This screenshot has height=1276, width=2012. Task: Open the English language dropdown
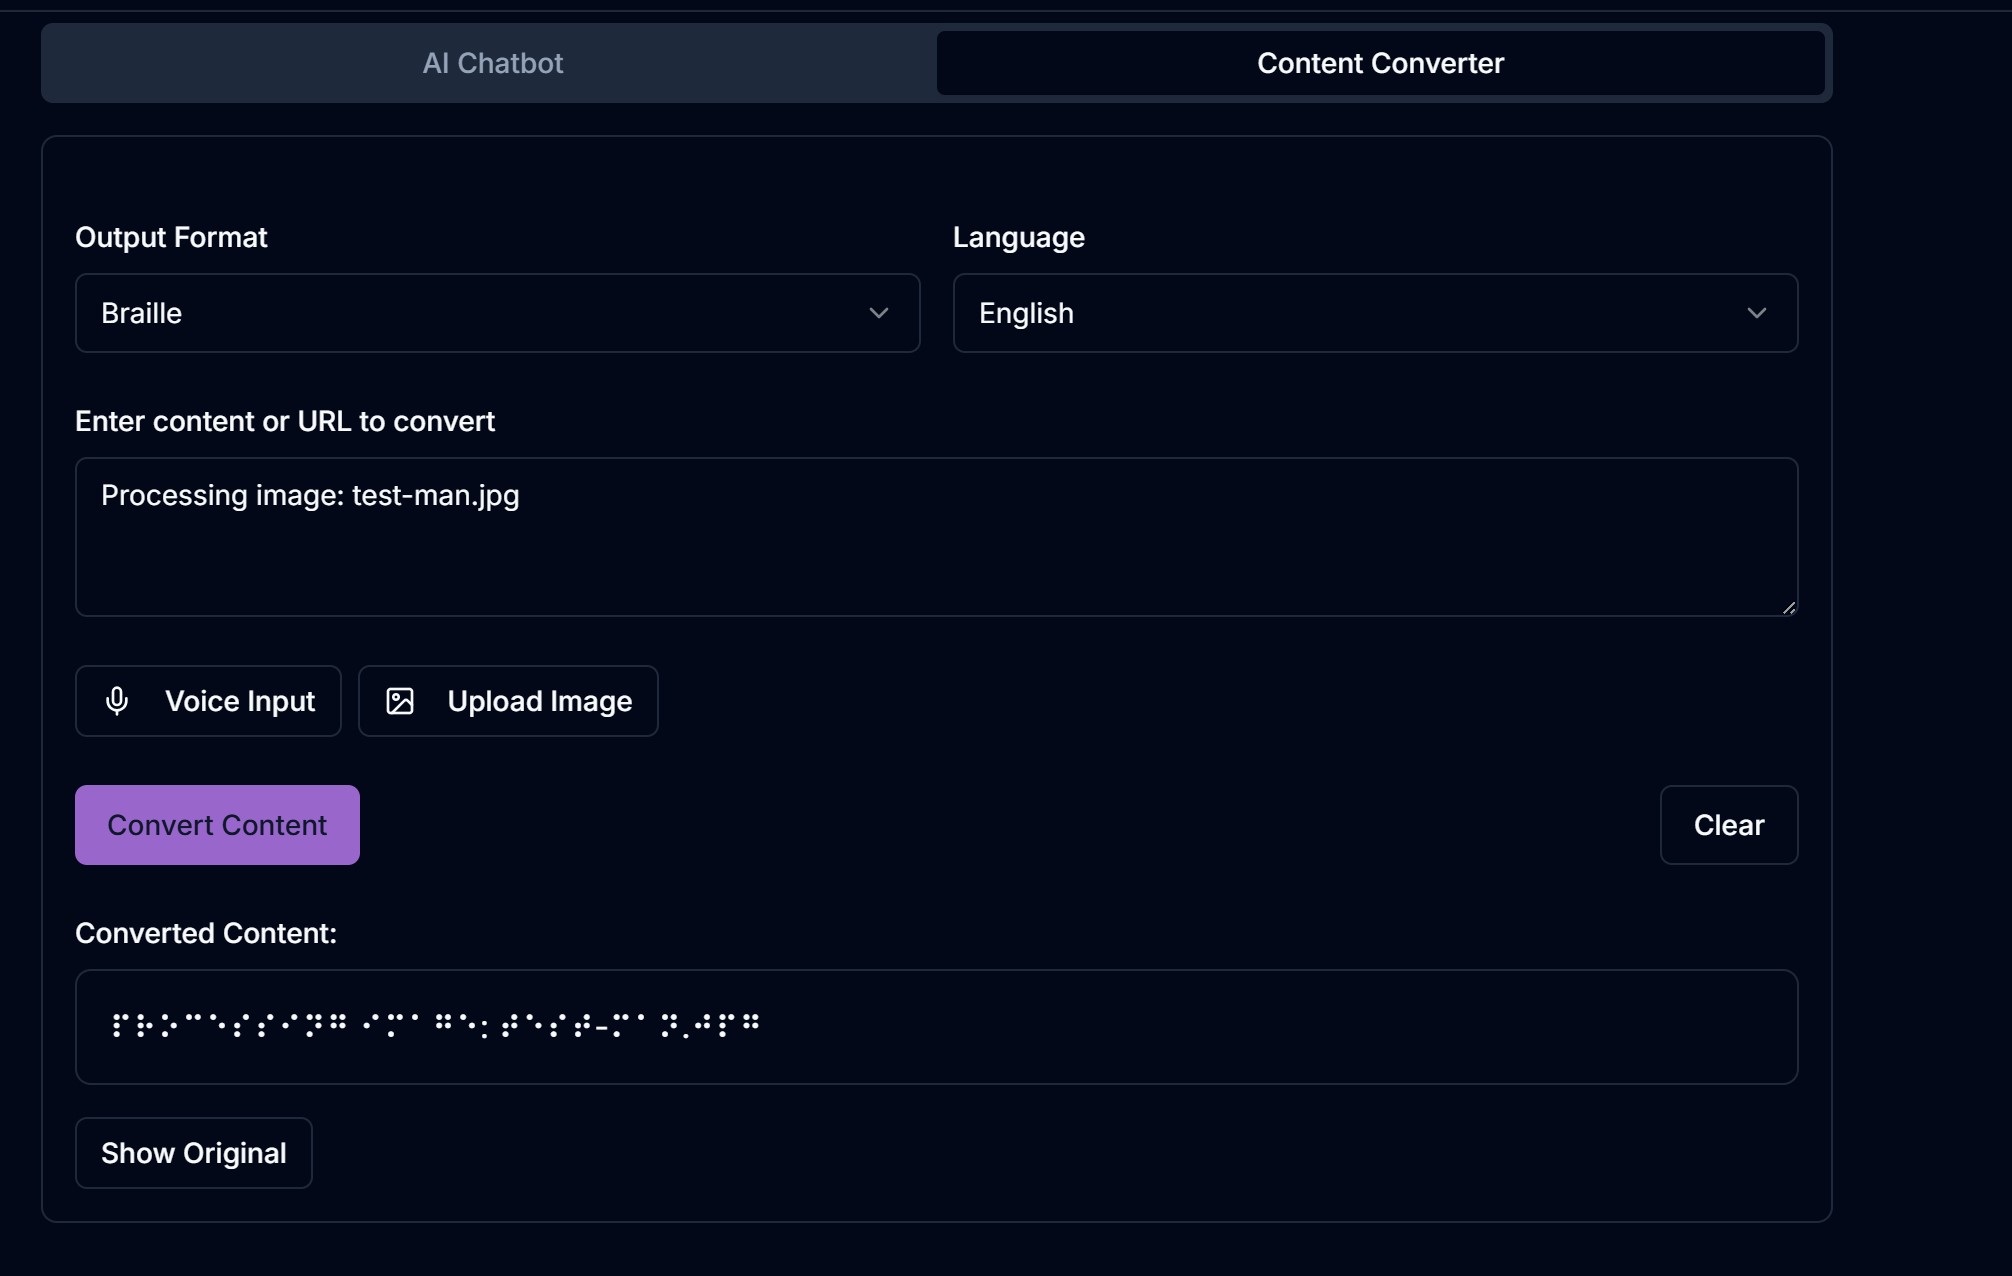pyautogui.click(x=1374, y=313)
